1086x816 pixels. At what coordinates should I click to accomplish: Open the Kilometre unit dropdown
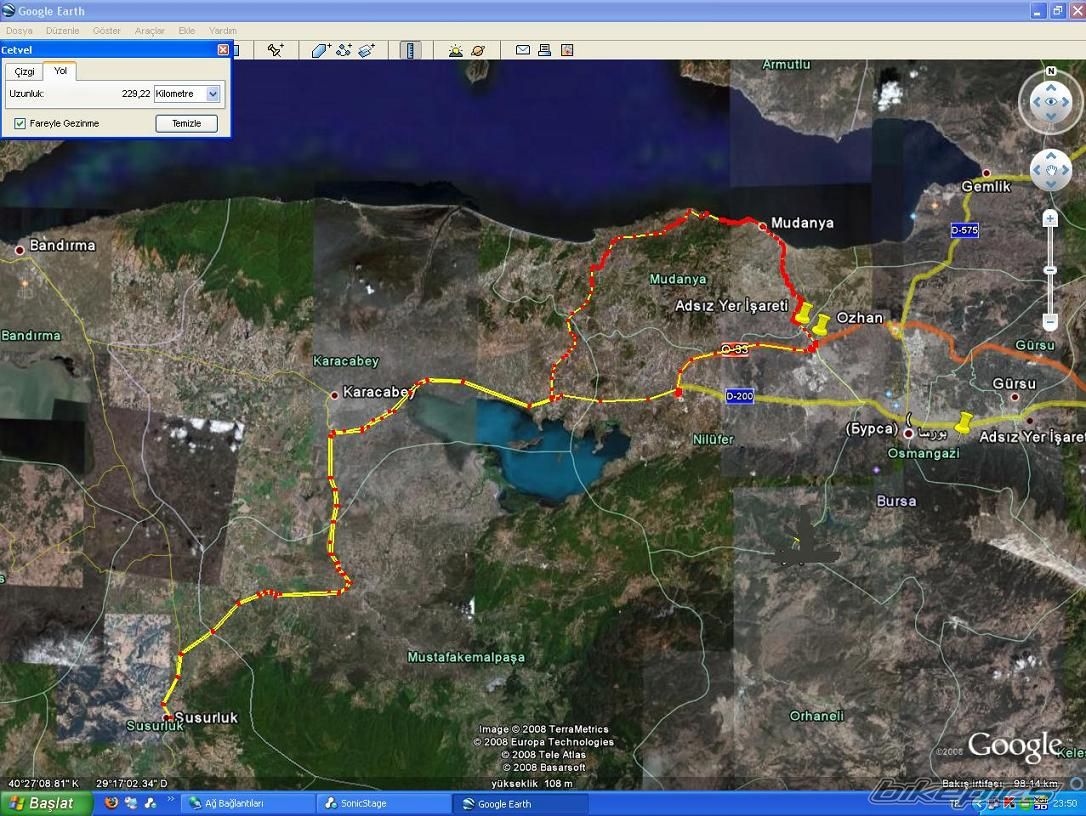213,94
